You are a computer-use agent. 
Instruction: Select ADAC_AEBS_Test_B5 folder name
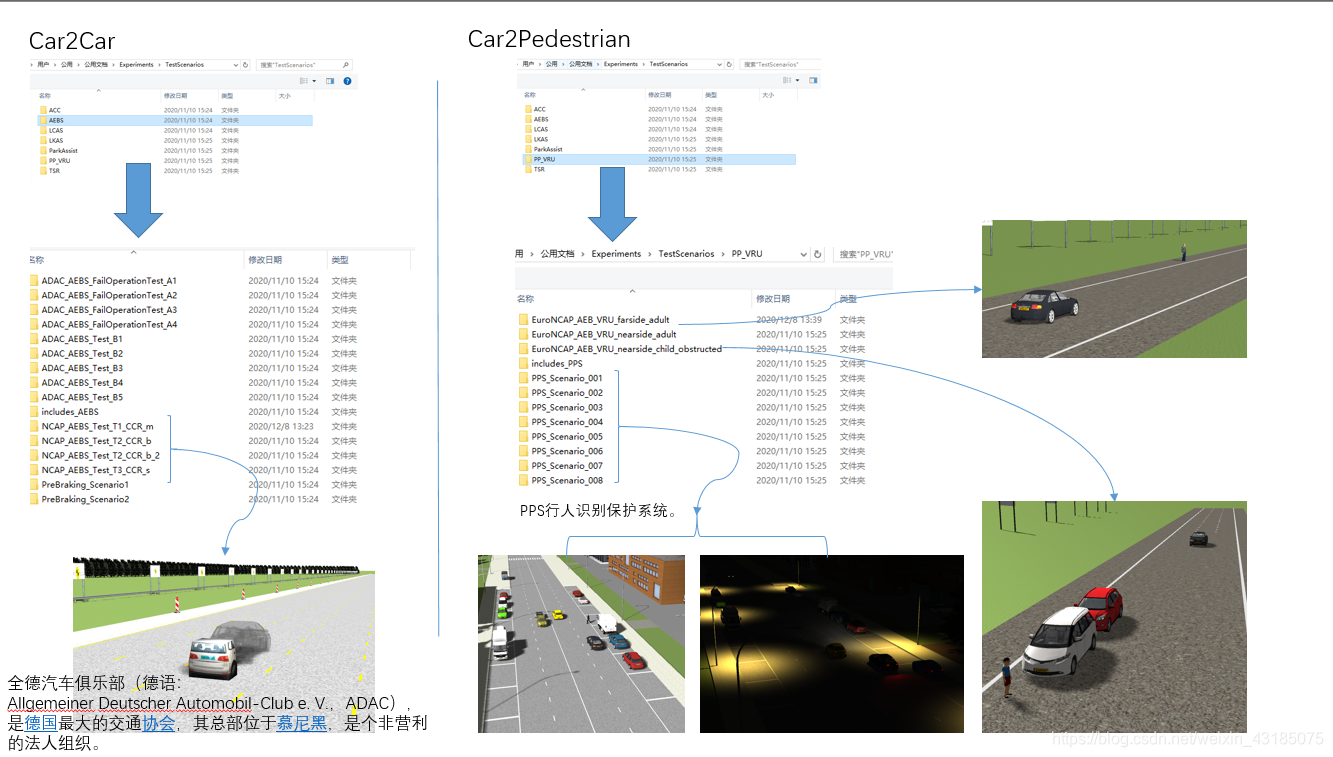coord(82,397)
